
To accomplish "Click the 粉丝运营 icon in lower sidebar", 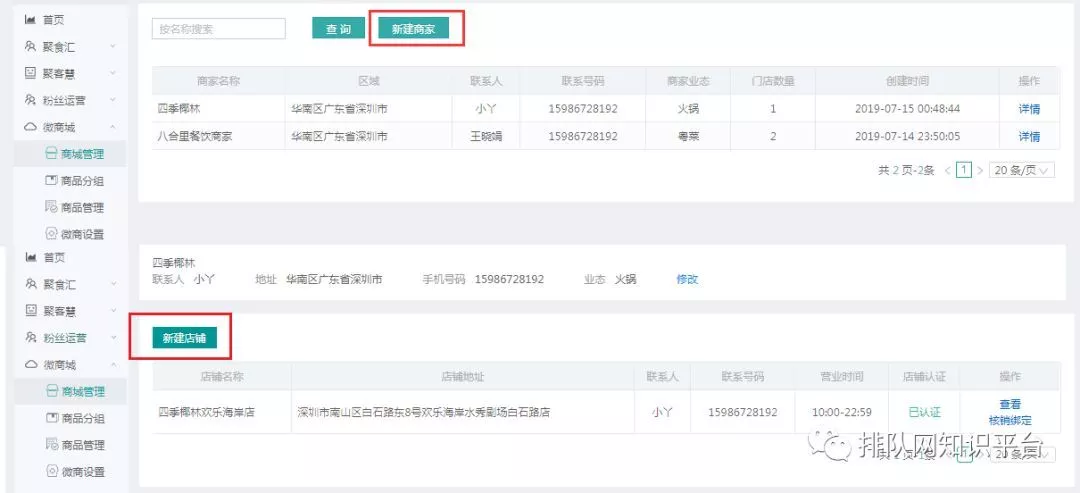I will (x=30, y=338).
